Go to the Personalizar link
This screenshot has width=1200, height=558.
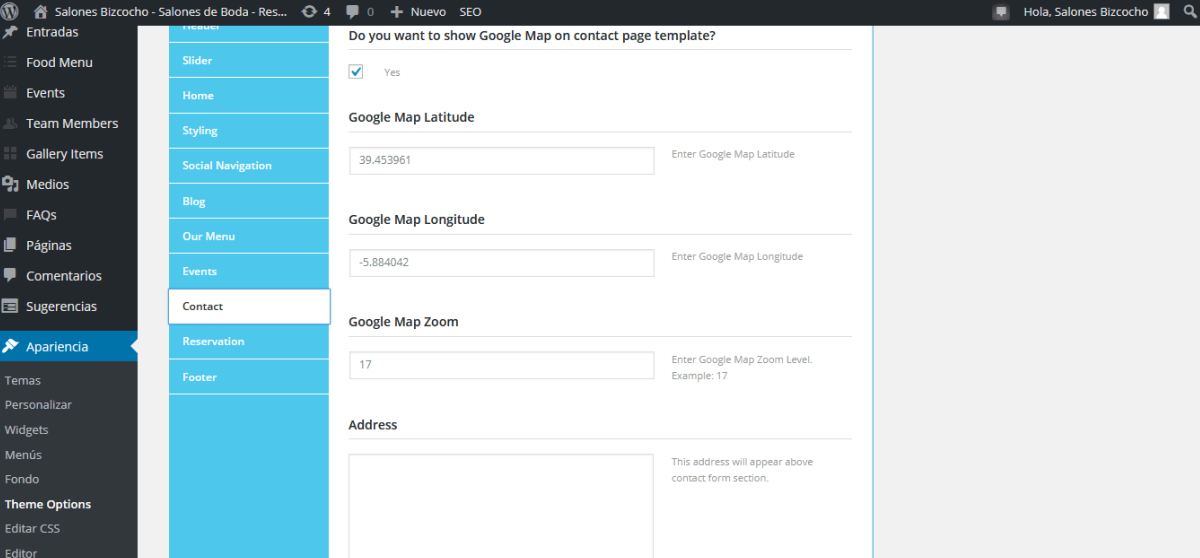point(39,405)
